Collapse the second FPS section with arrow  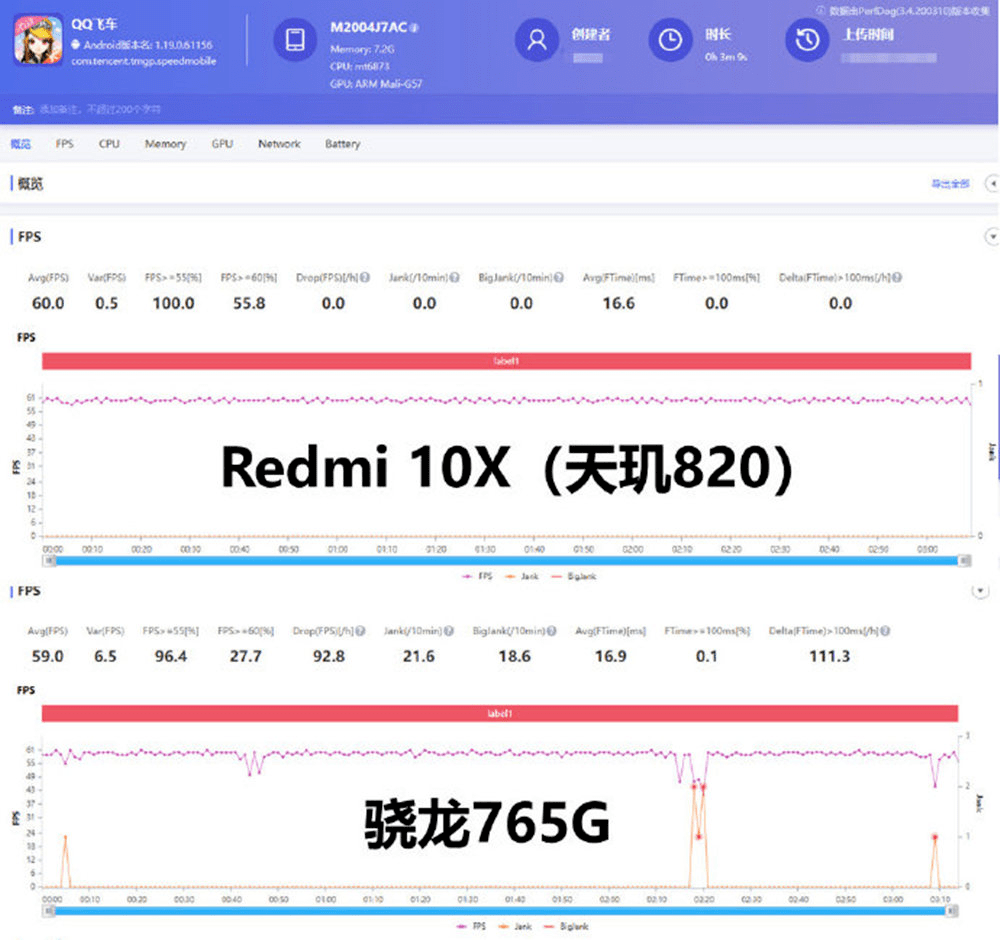(x=980, y=591)
